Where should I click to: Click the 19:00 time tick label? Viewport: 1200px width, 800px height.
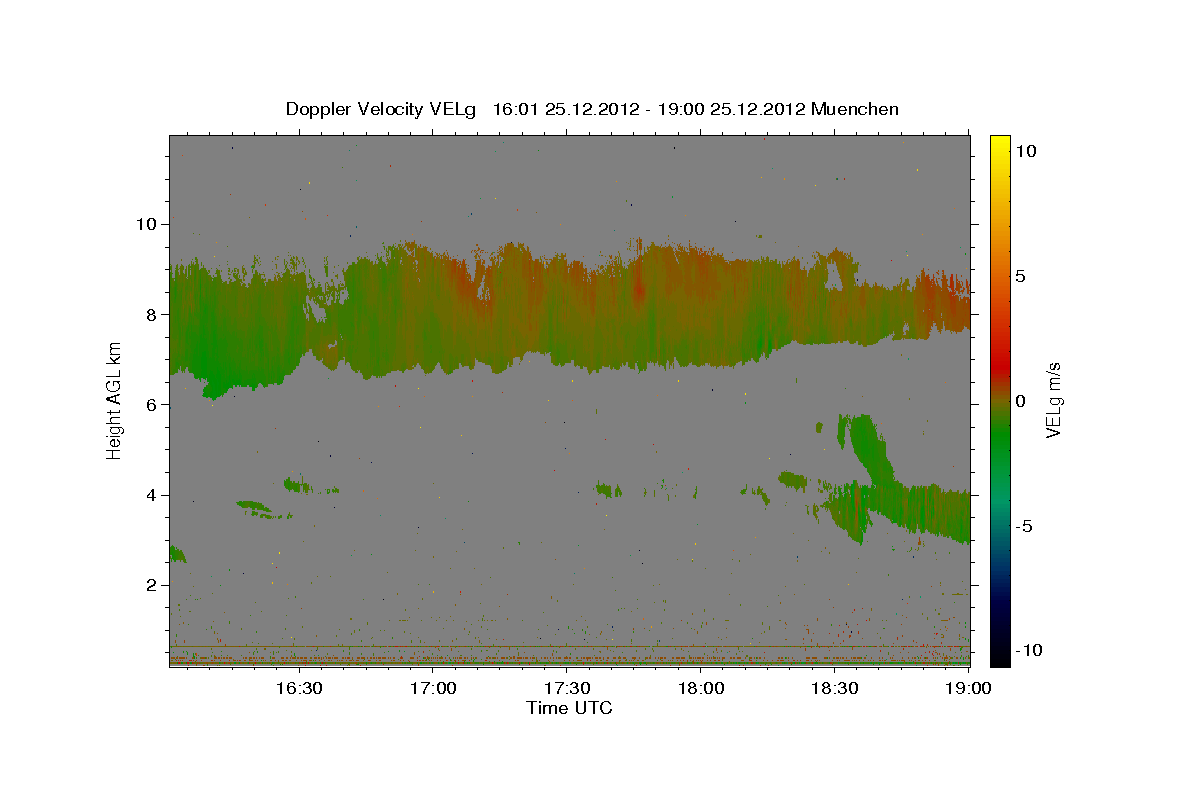968,688
